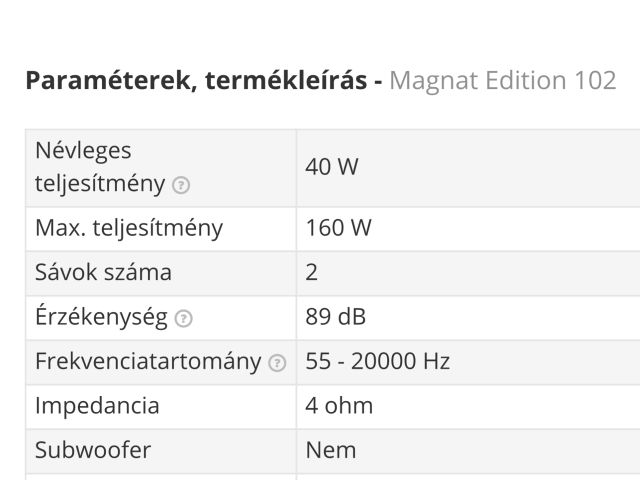640x480 pixels.
Task: Select the 55 - 20000 Hz value
Action: click(378, 361)
